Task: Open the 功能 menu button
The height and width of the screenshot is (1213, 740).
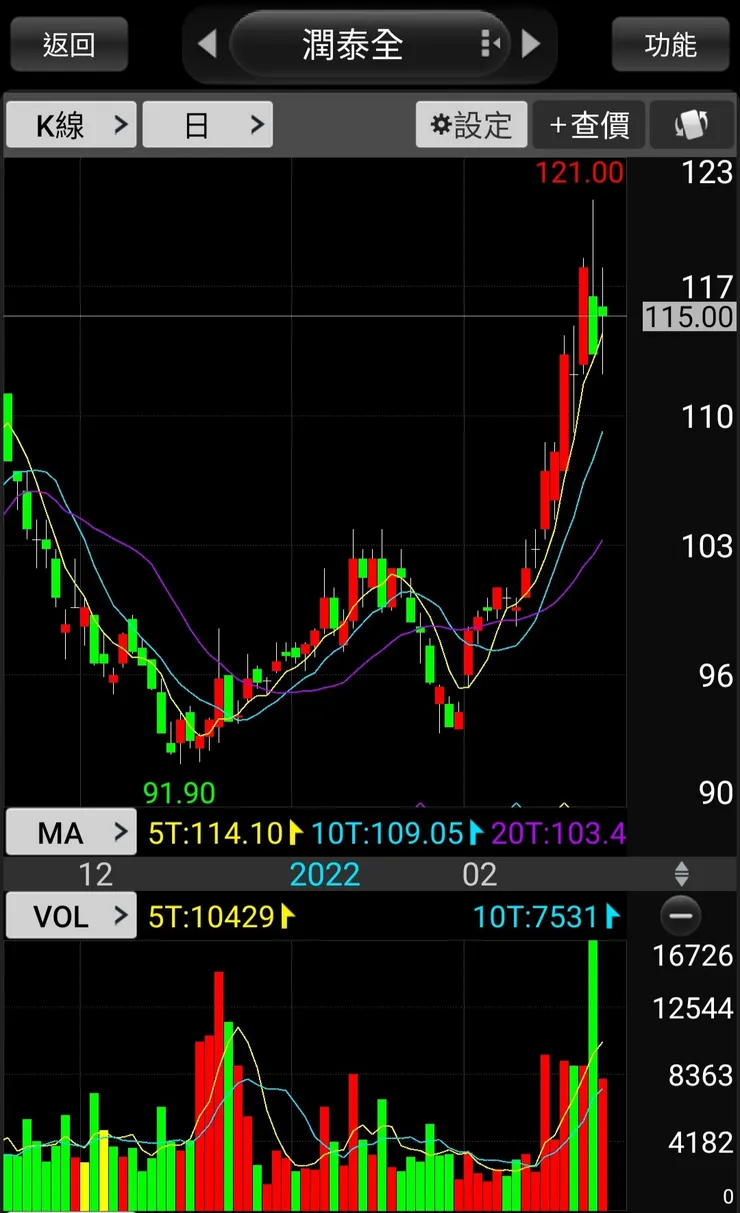Action: [x=670, y=45]
